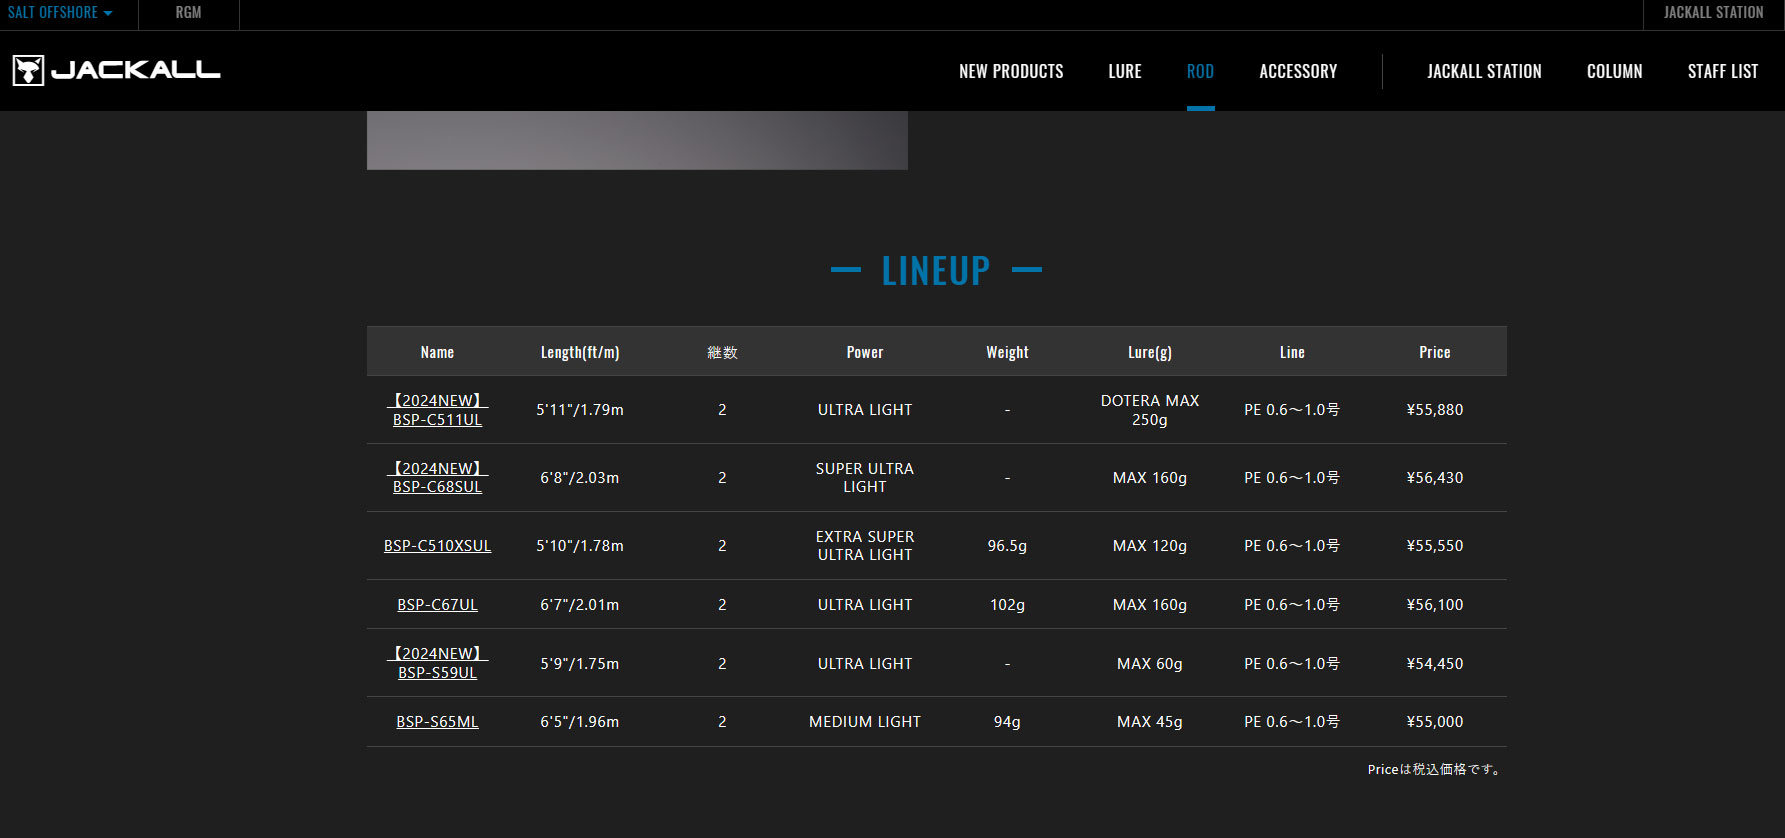
Task: Click the gray product image banner
Action: pos(637,140)
